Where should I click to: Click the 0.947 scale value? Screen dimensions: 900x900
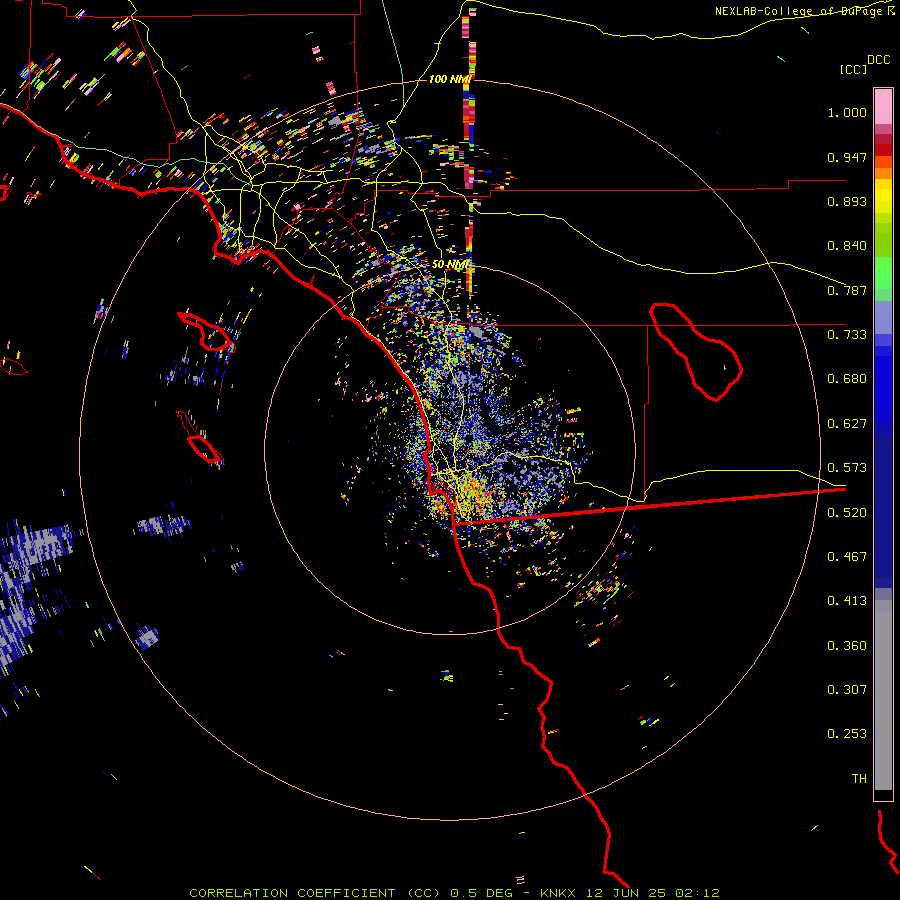847,157
